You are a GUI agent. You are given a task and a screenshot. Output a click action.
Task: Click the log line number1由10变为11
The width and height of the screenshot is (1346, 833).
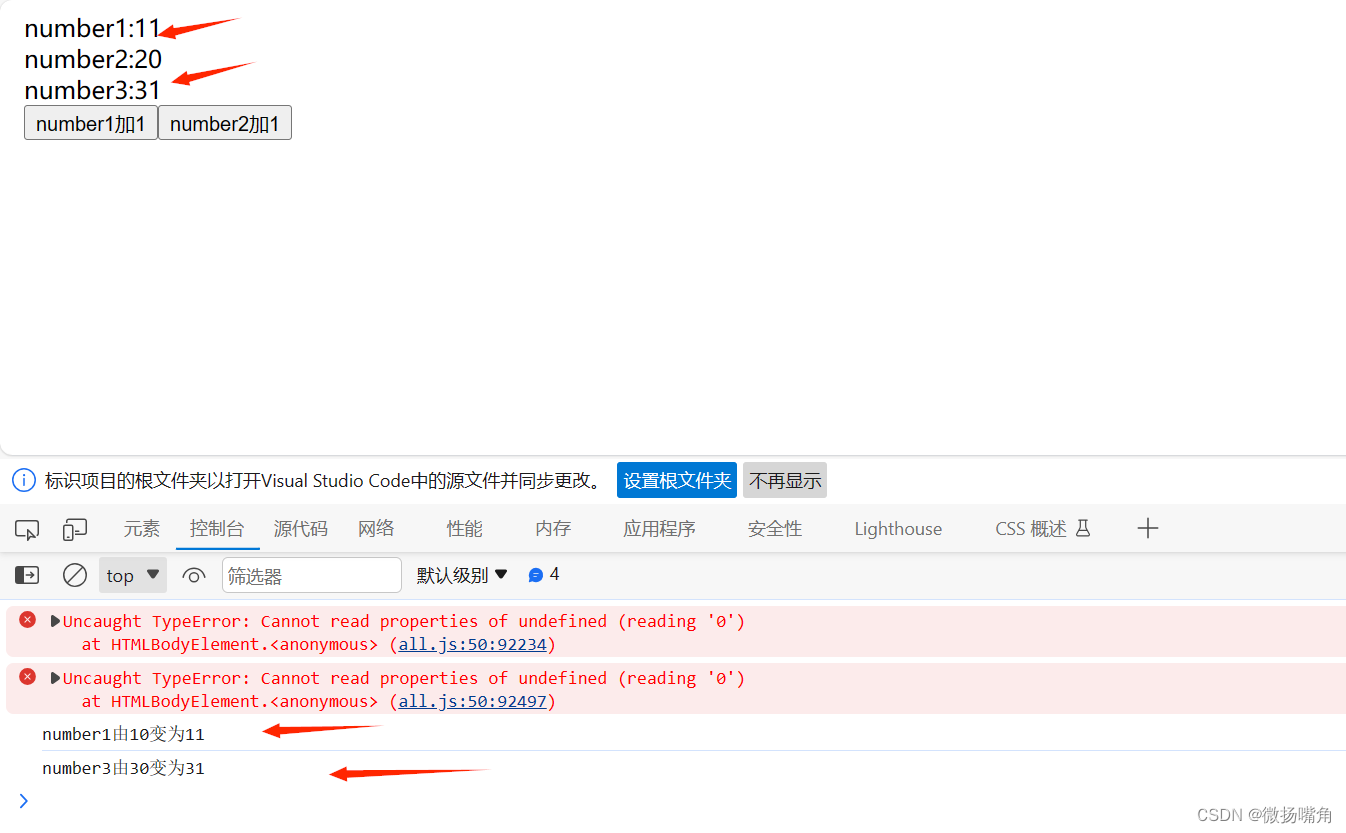tap(123, 734)
